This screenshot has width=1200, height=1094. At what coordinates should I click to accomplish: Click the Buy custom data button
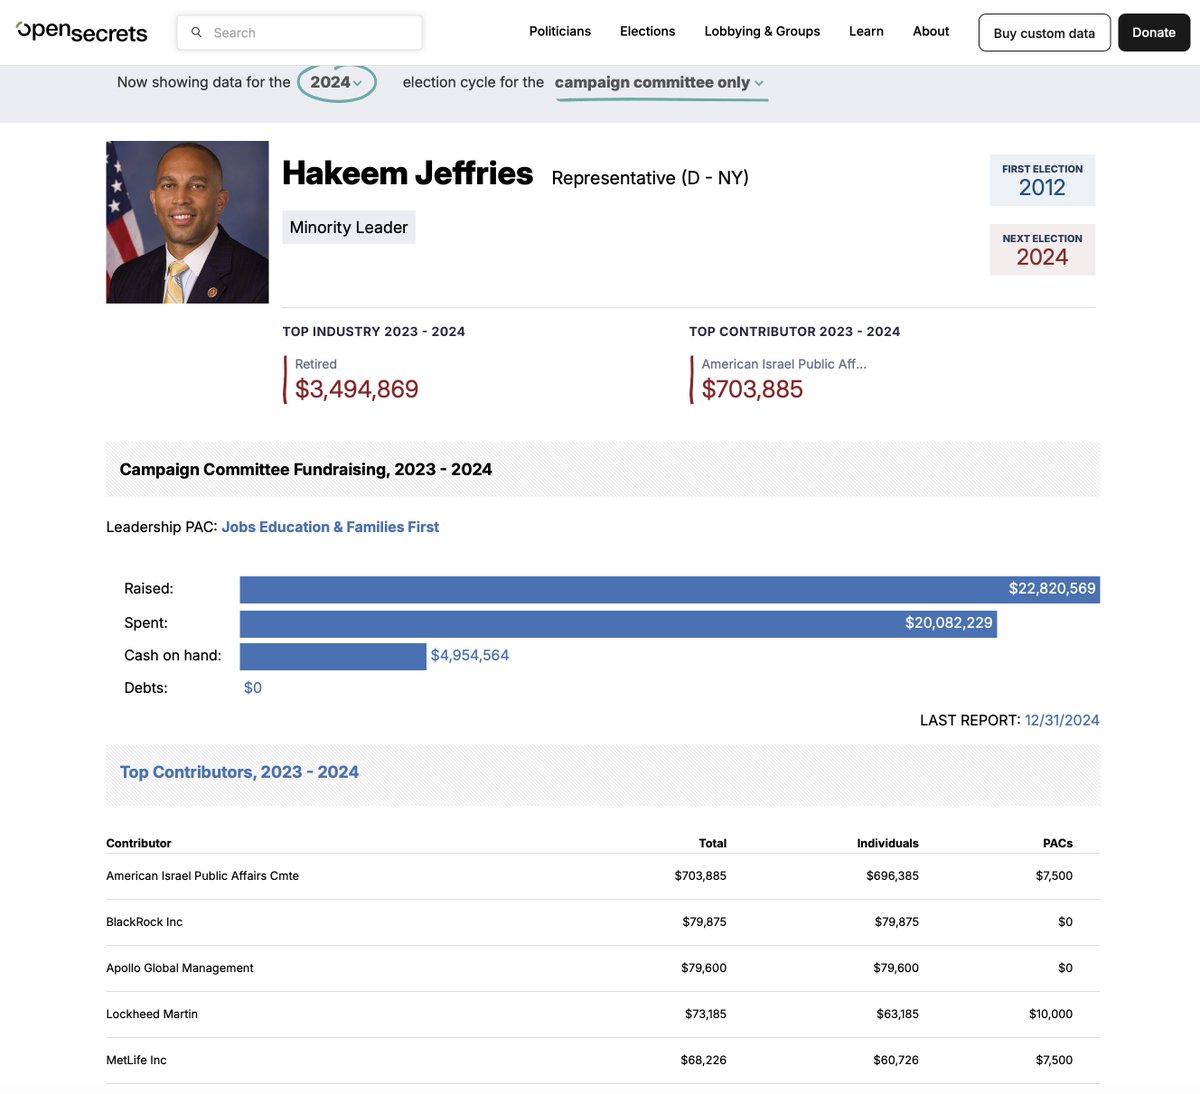1044,32
